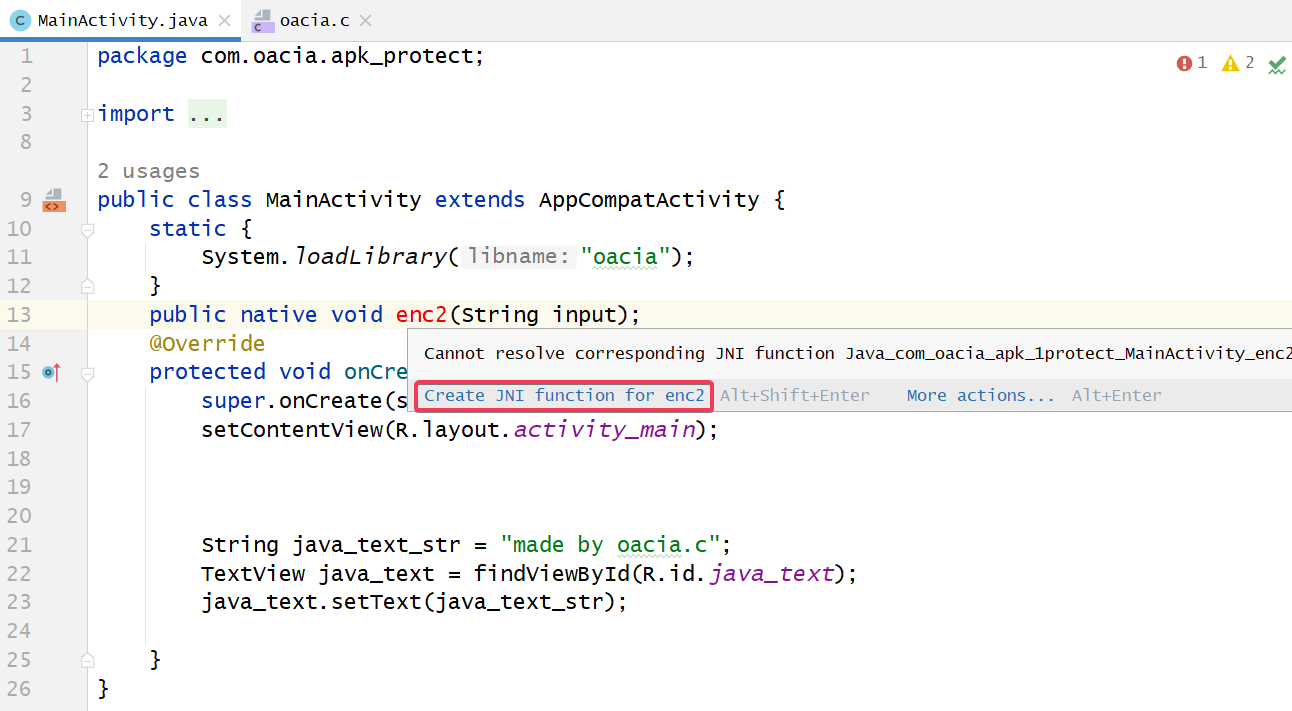Click the related C++ file gutter icon on line 9
Screen dimensions: 1292x711
pos(53,200)
